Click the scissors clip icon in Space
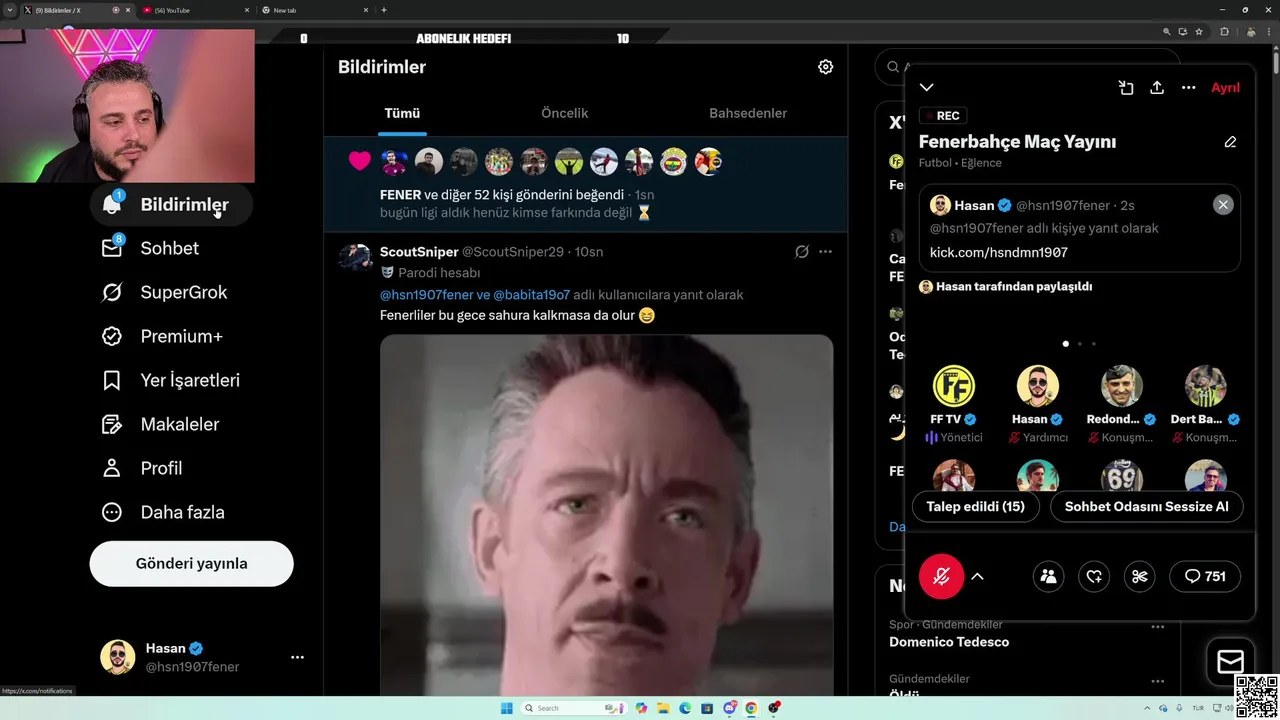 click(1139, 576)
